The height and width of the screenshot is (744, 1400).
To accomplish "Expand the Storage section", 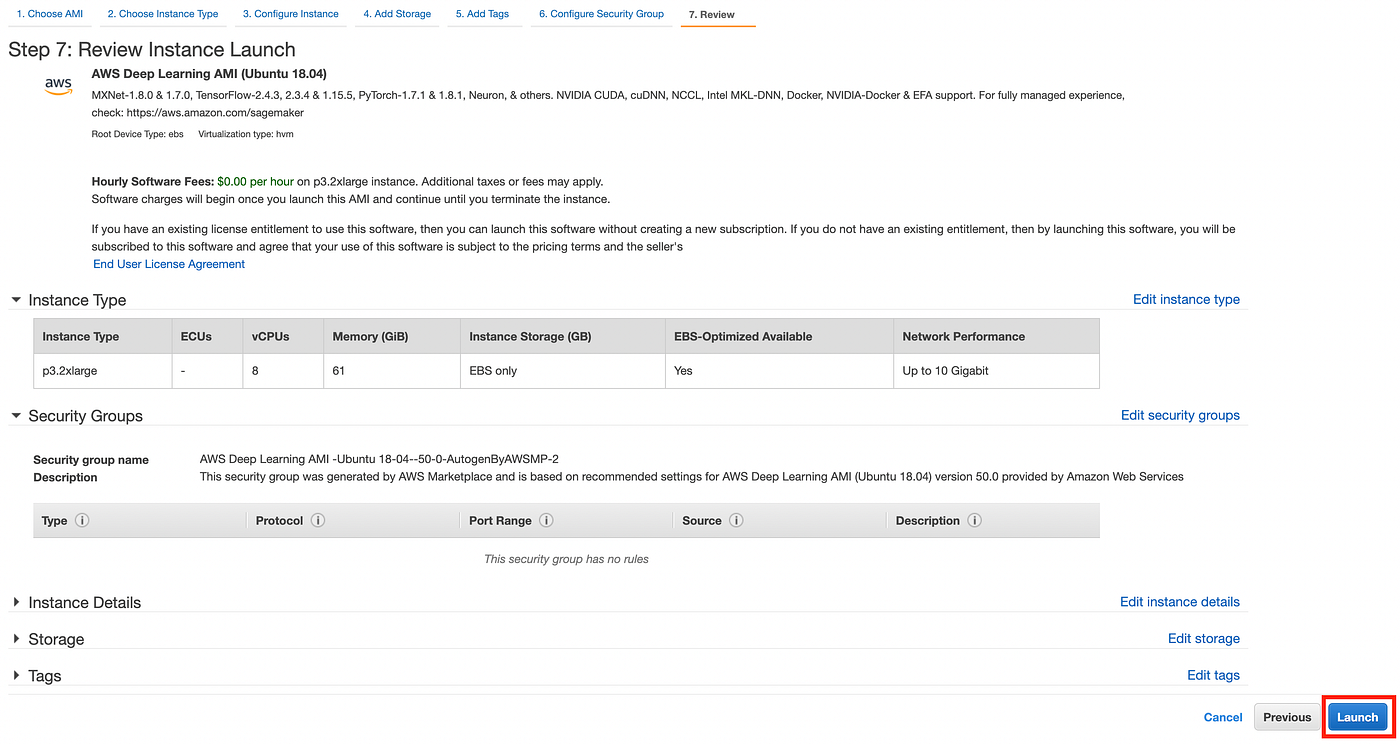I will (16, 639).
